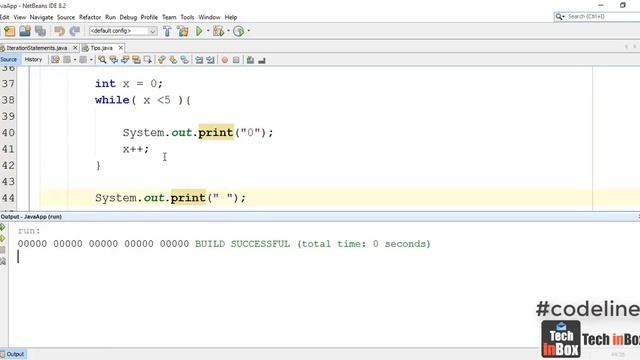Click the Build Project hammer icon

tap(167, 31)
